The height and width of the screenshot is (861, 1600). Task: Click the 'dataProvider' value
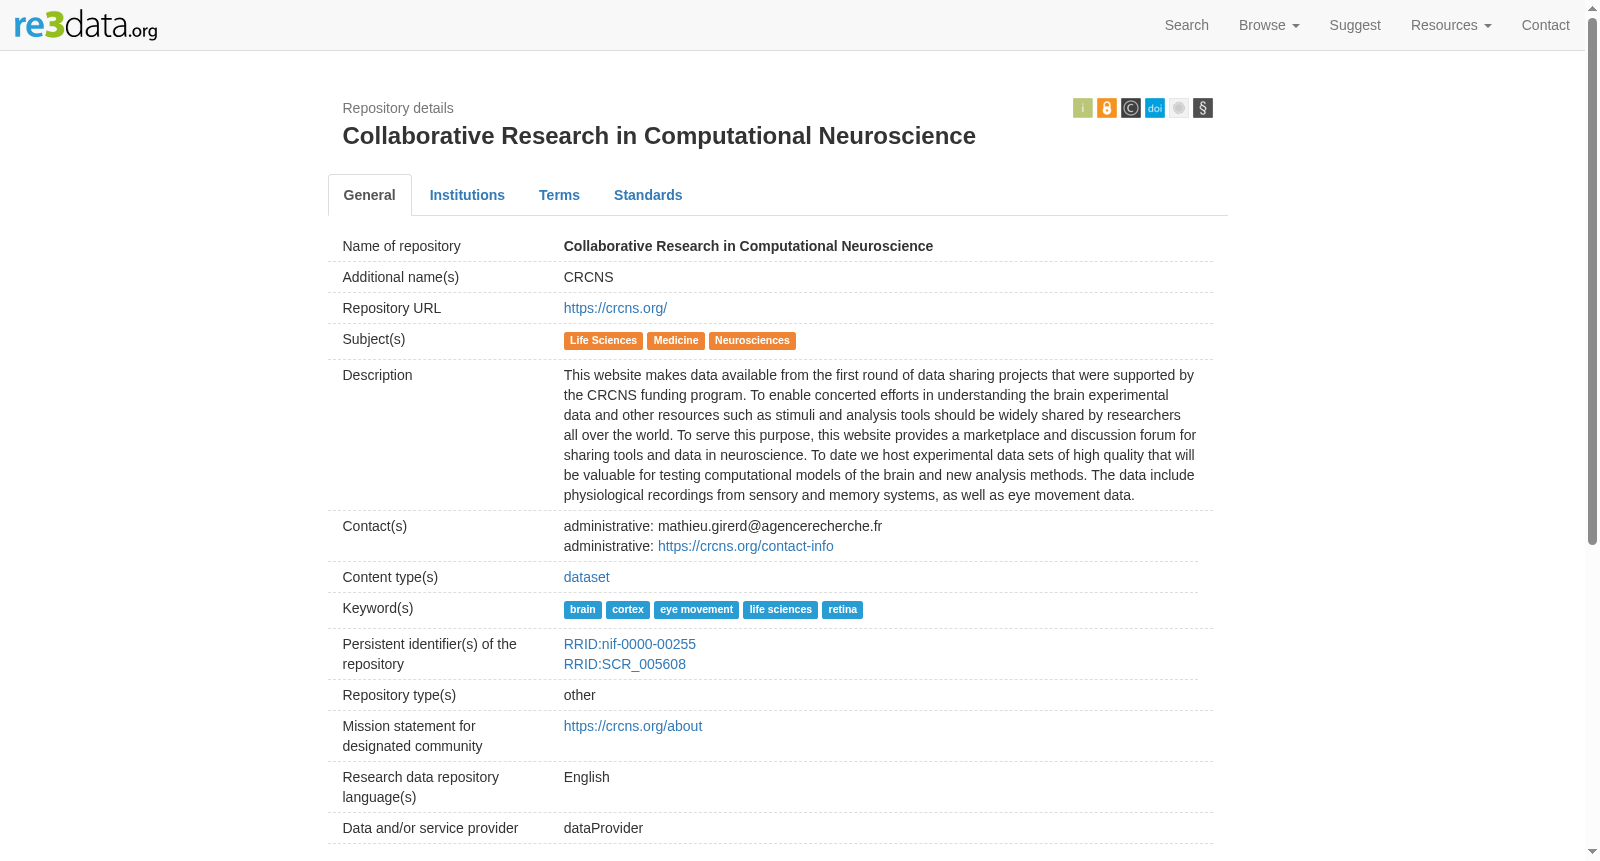coord(603,828)
